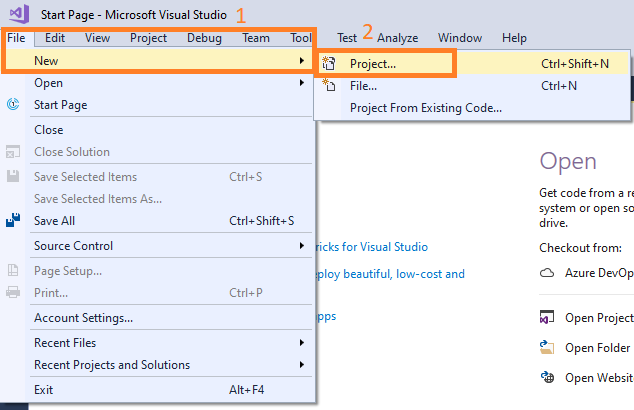
Task: Click the Alt+F4 shortcut text
Action: 246,389
